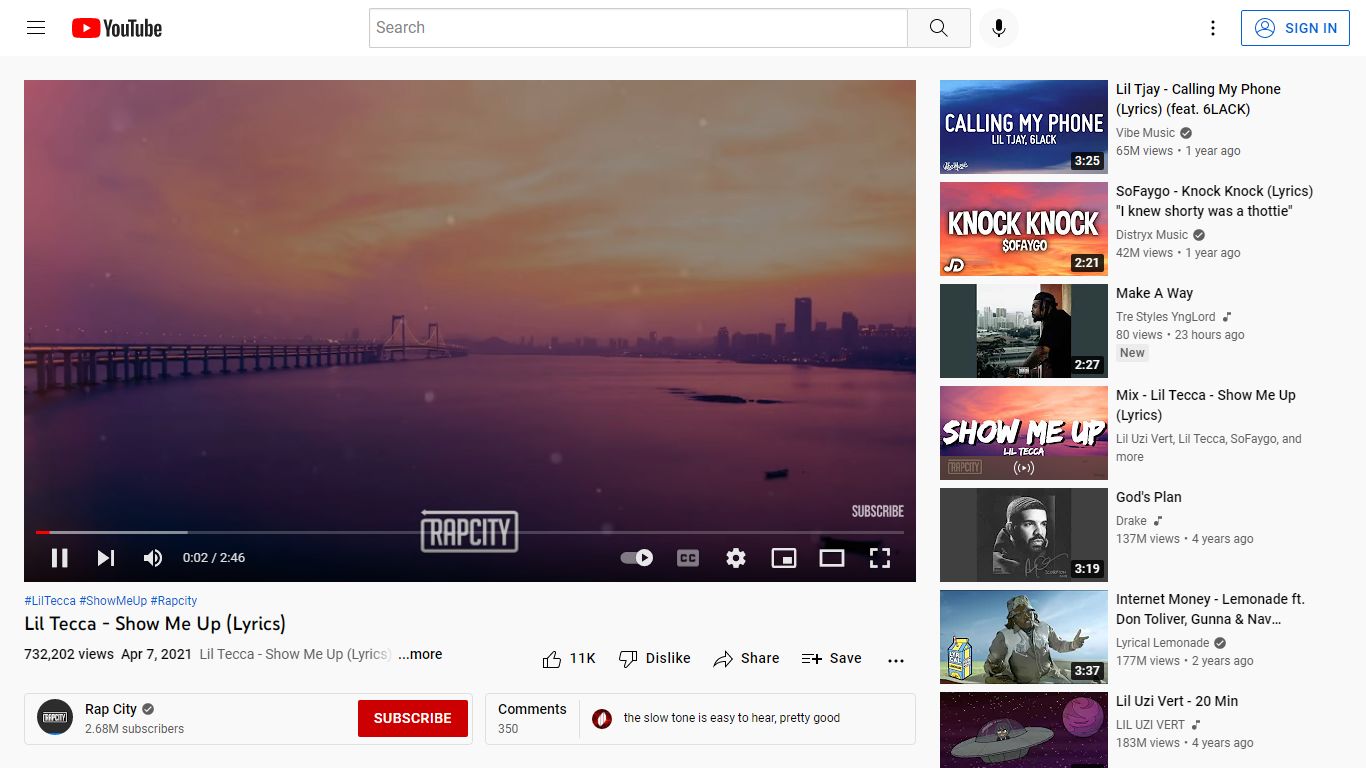Open Show Me Up mix thumbnail
This screenshot has height=768, width=1366.
(x=1024, y=433)
